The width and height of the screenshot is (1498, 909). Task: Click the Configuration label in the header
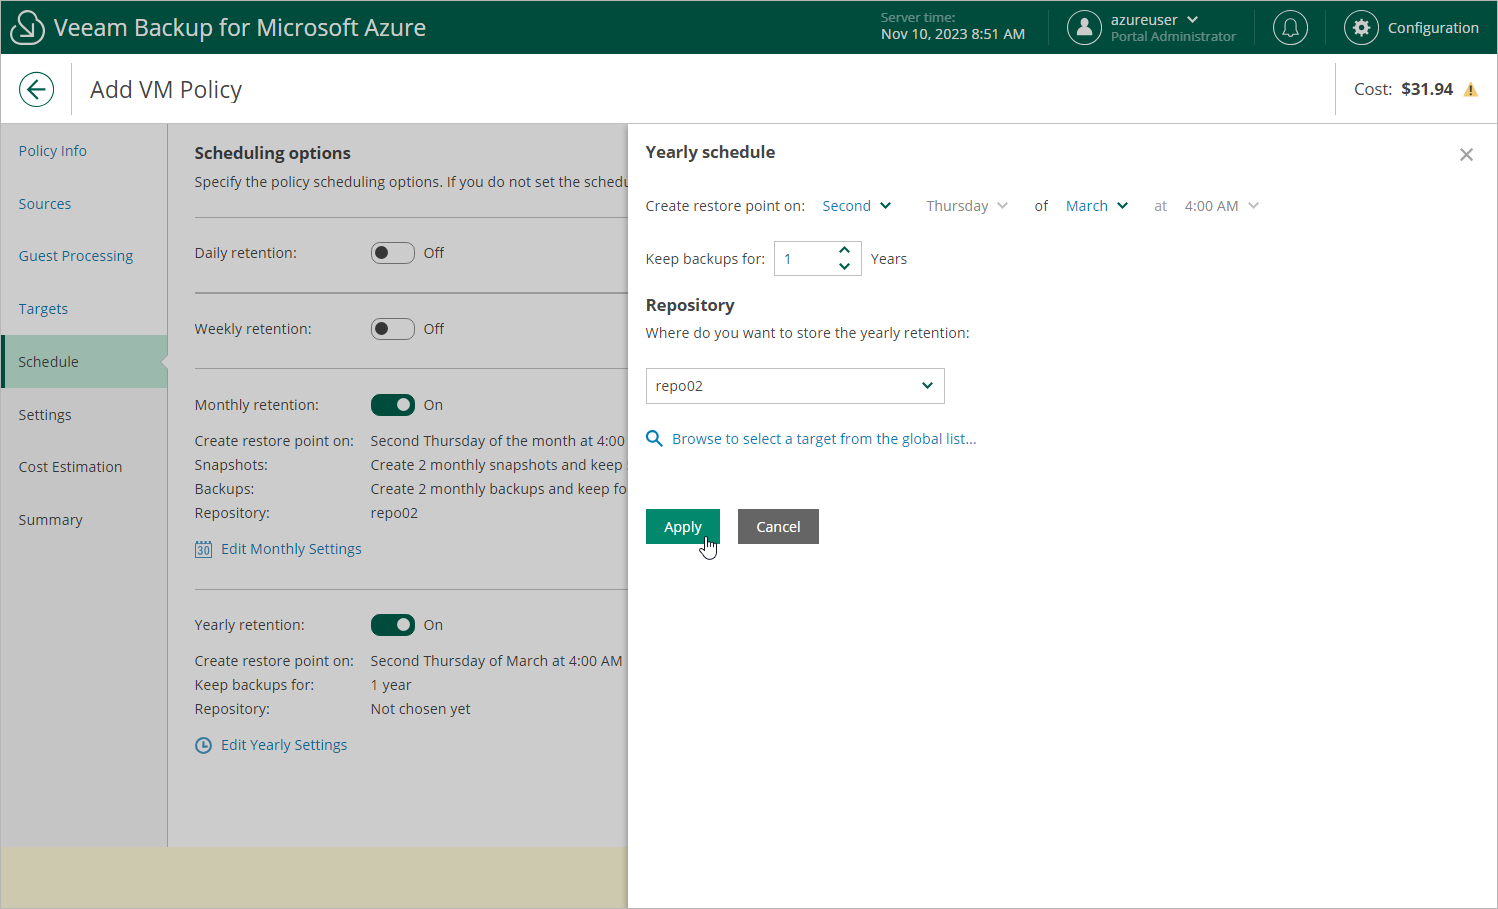click(1433, 28)
